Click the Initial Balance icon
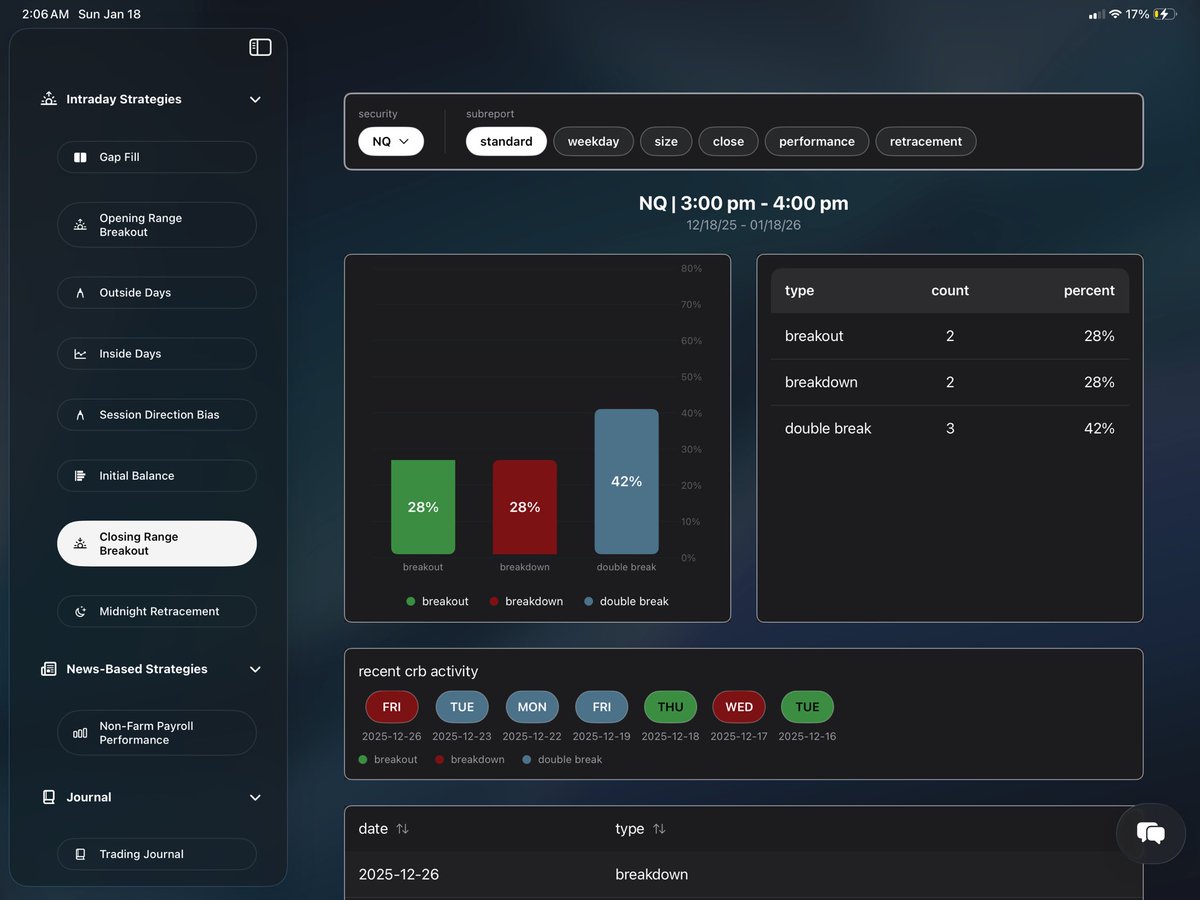Viewport: 1200px width, 900px height. tap(80, 476)
